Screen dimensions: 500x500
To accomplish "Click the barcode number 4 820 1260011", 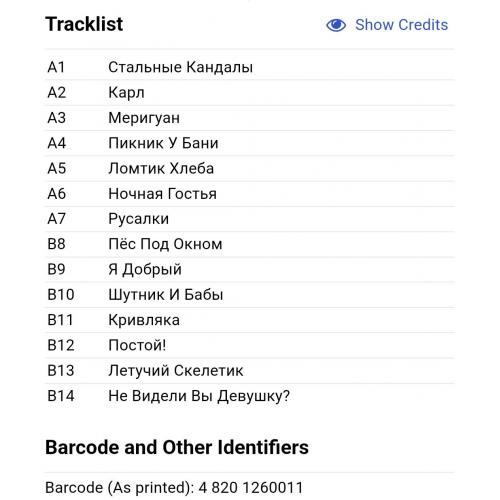I will coord(251,488).
